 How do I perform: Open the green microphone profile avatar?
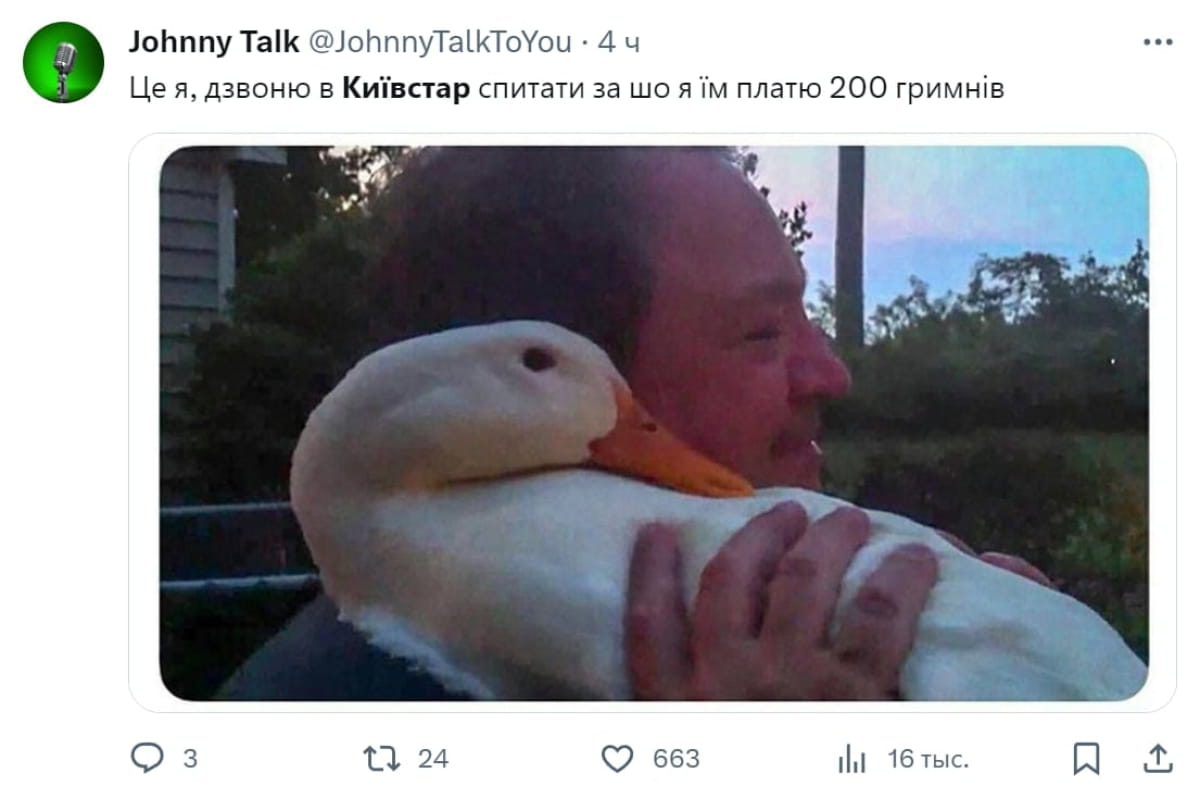point(63,62)
